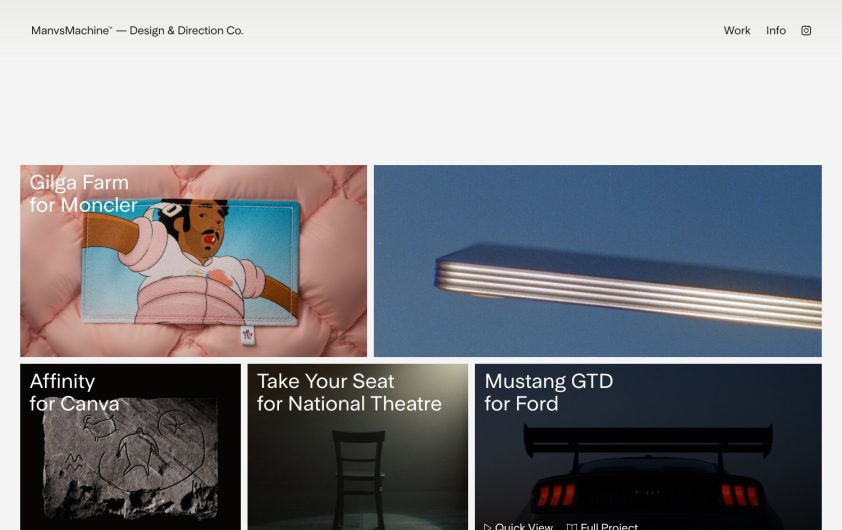The image size is (842, 530).
Task: Click the wooden chair image
Action: (x=357, y=470)
